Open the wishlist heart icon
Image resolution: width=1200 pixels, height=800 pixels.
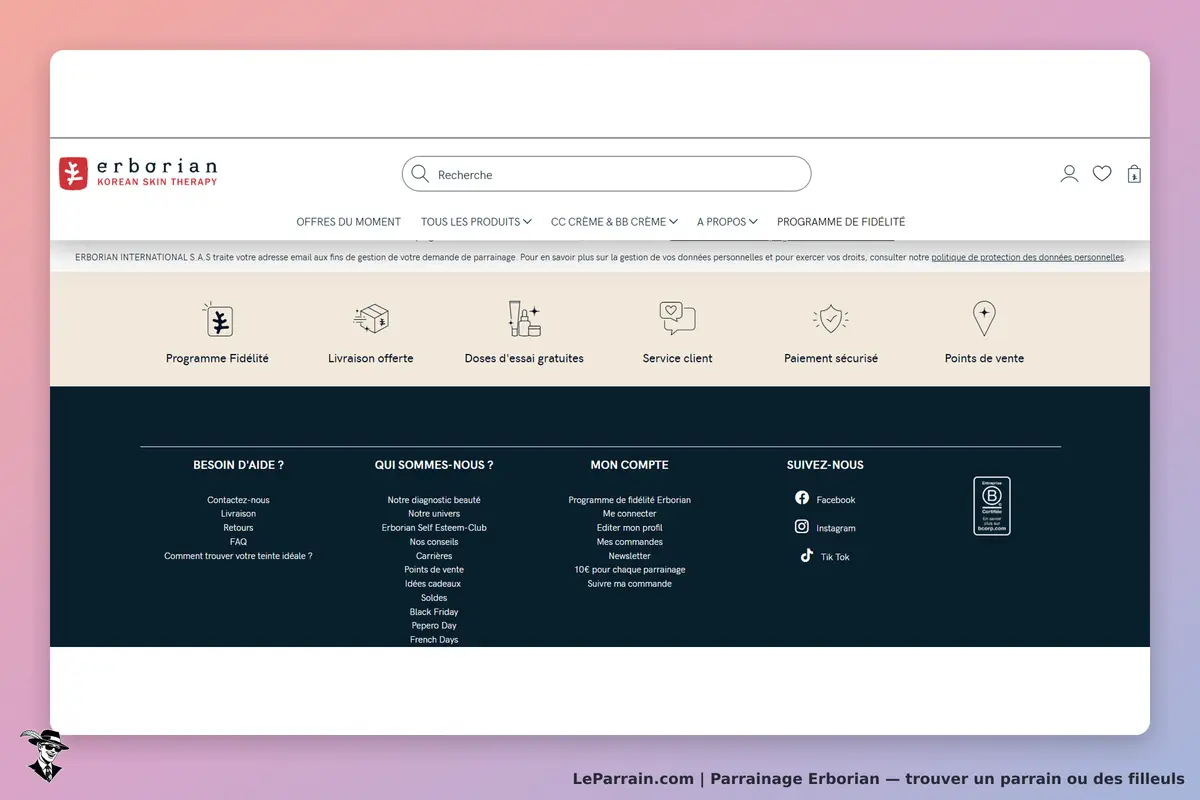(1102, 174)
